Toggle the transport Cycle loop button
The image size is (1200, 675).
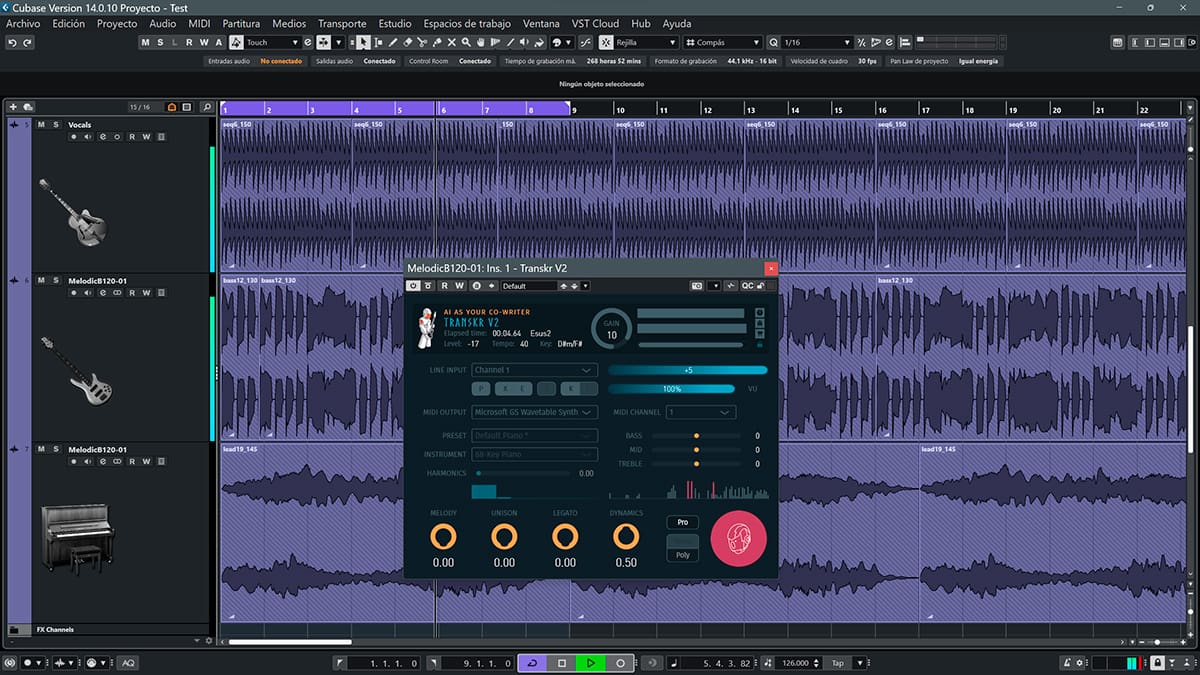click(x=532, y=663)
